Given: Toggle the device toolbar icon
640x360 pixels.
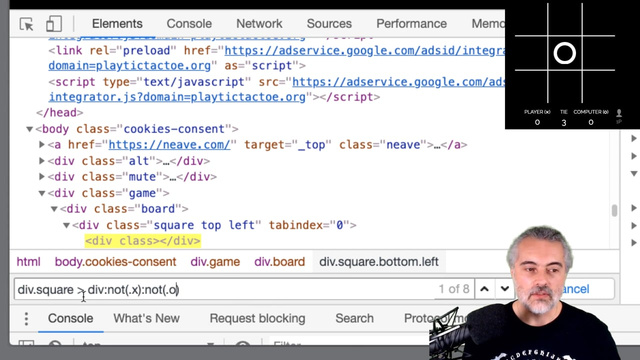Looking at the screenshot, I should [x=54, y=24].
